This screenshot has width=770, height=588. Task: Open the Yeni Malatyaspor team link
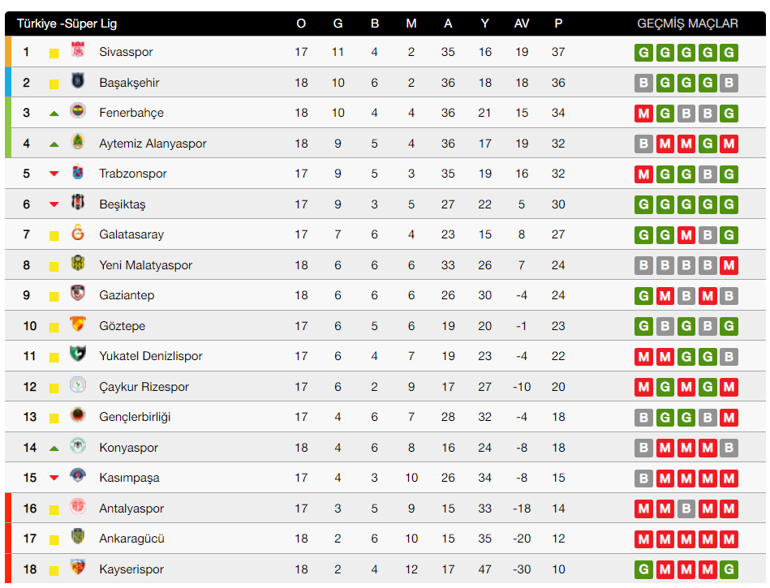(x=145, y=265)
